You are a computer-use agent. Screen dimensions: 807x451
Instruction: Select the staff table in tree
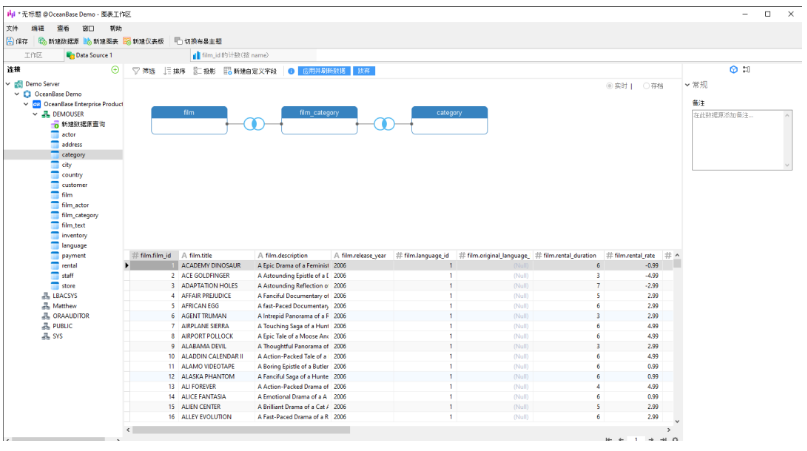pos(67,275)
